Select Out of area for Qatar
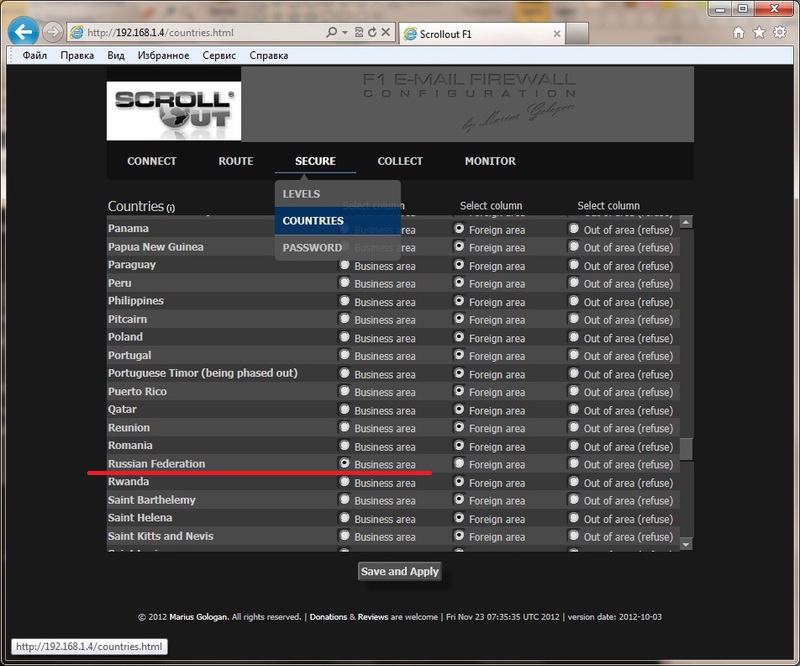800x666 pixels. point(574,409)
